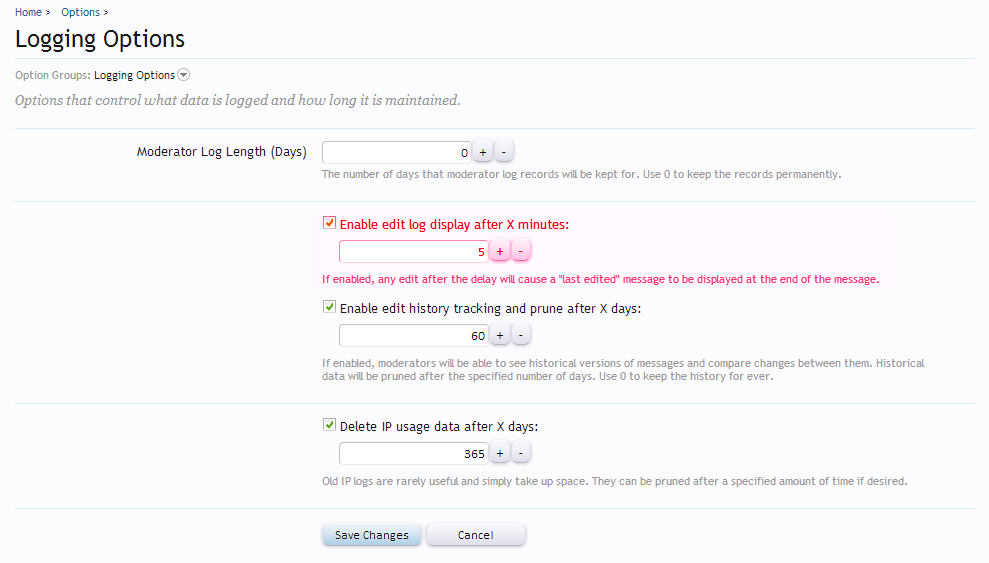Click the 'Old IP logs are rarely useful' hint
This screenshot has width=989, height=563.
(614, 481)
